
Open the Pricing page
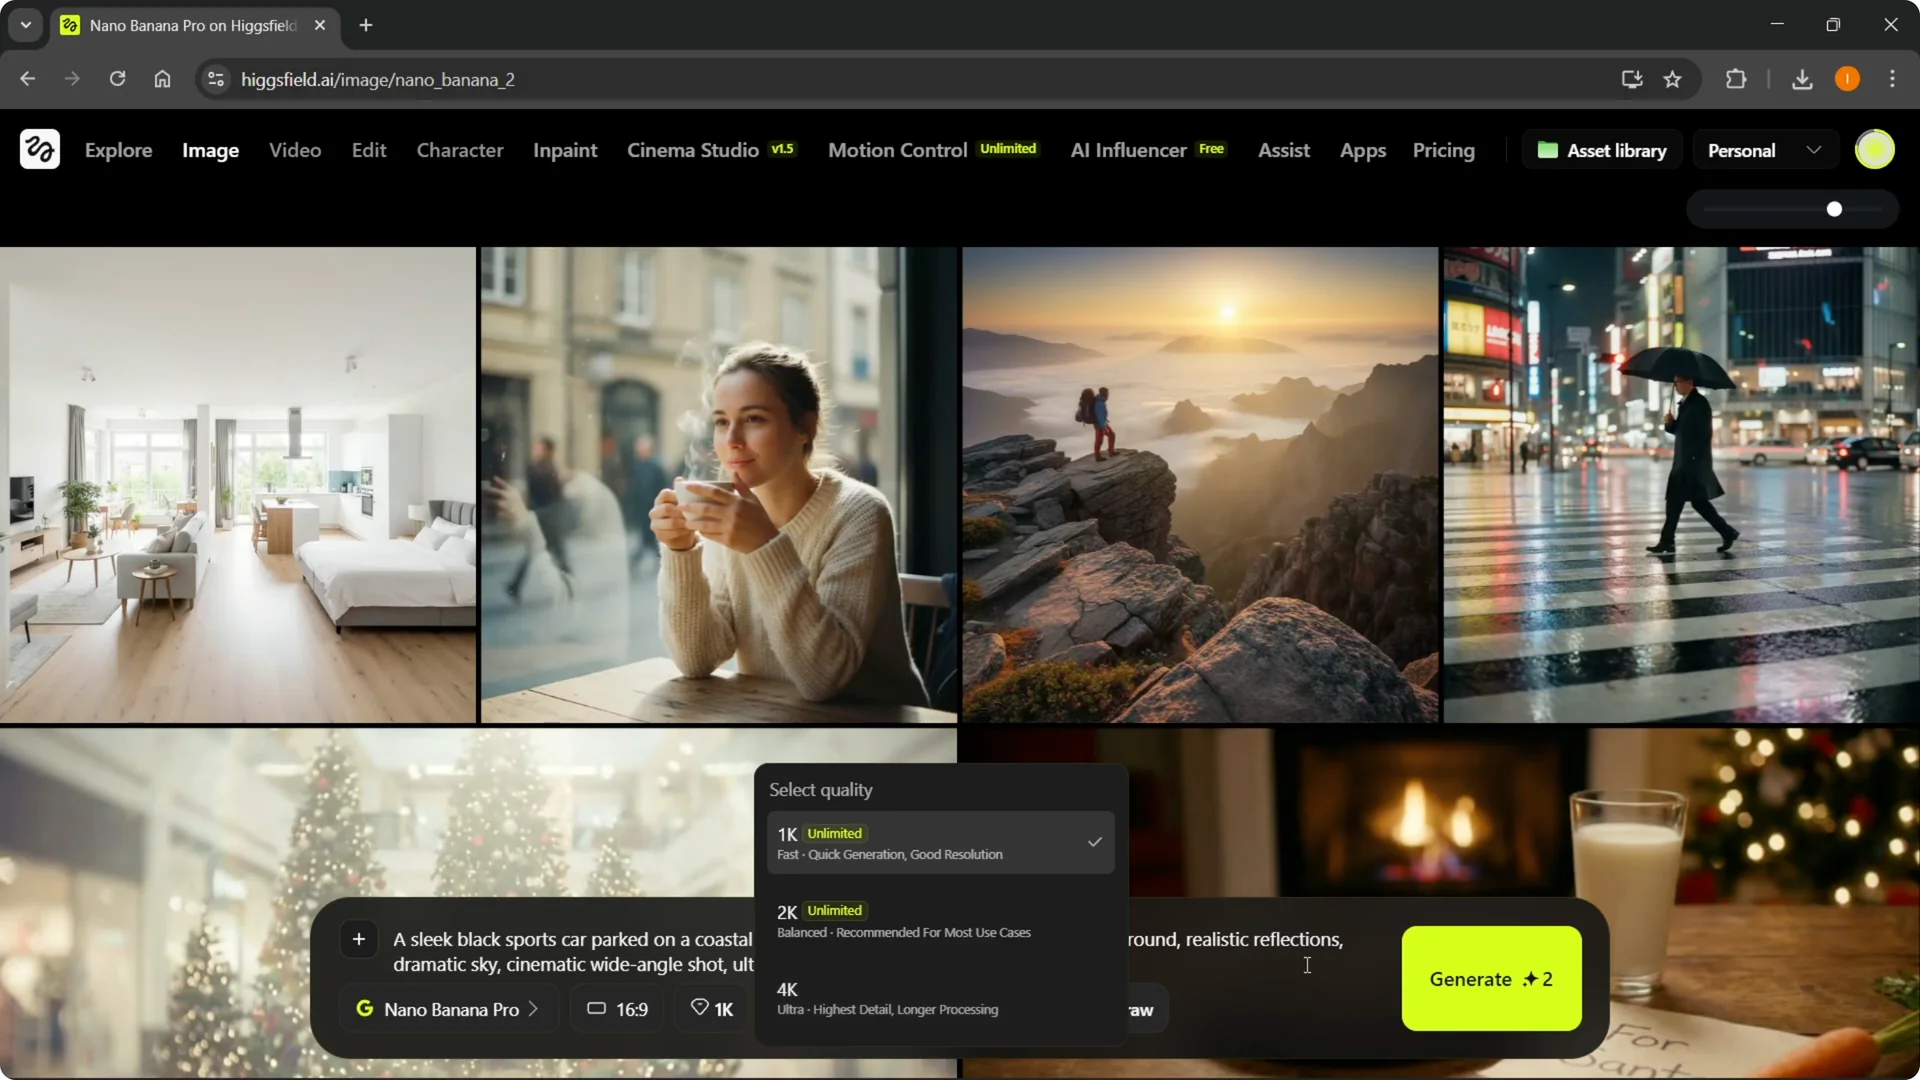[x=1443, y=150]
